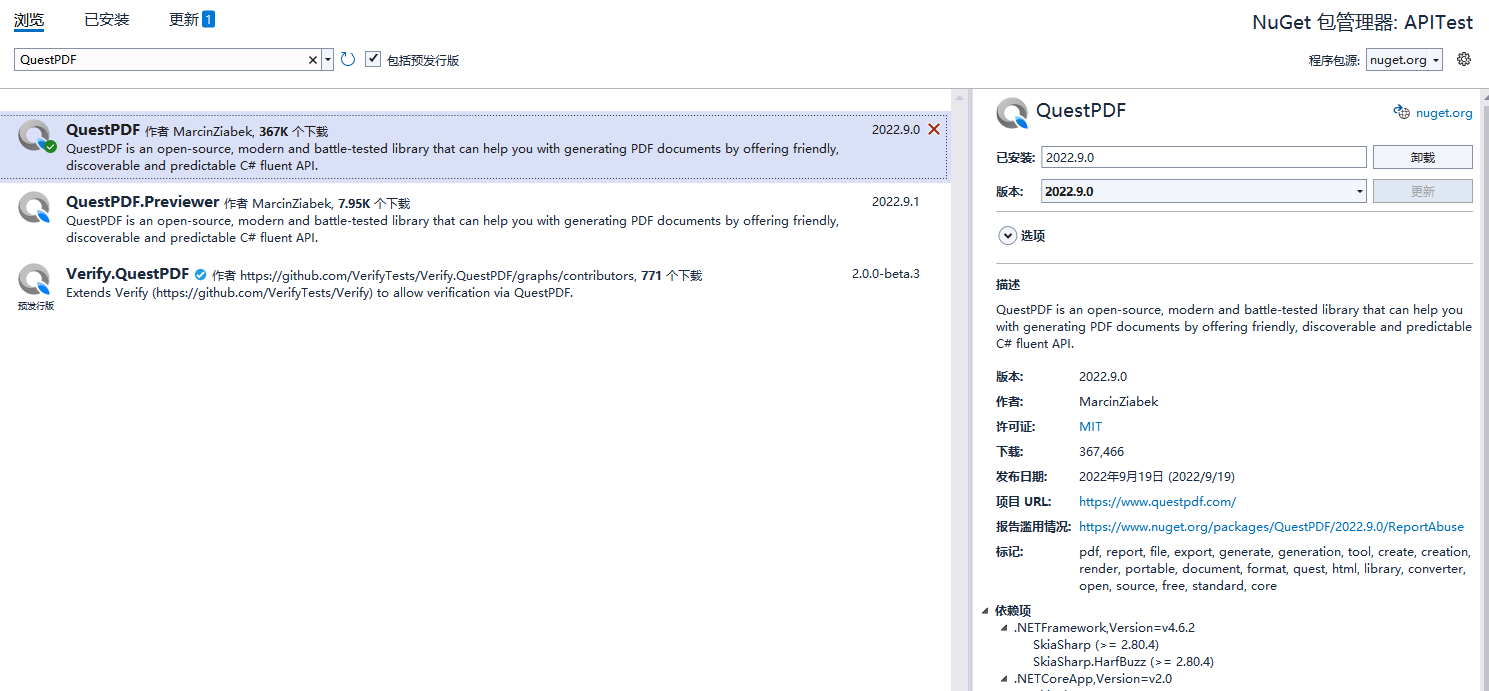1489x691 pixels.
Task: Open the ReportAbuse nuget.org link
Action: point(1271,527)
